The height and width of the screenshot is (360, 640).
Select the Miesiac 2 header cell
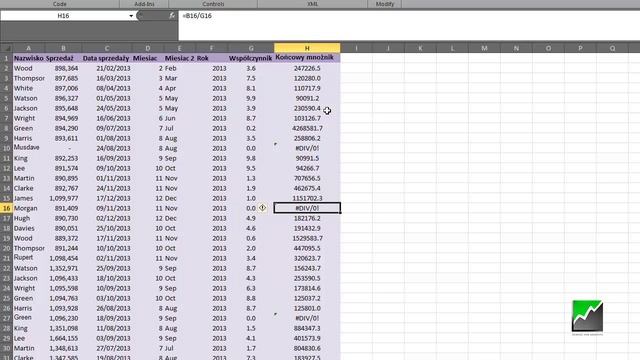[x=180, y=58]
